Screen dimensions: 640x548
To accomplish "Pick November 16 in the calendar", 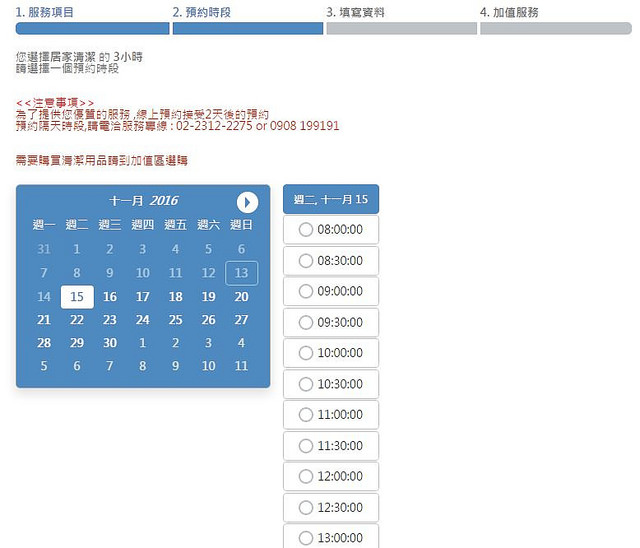I will 110,297.
